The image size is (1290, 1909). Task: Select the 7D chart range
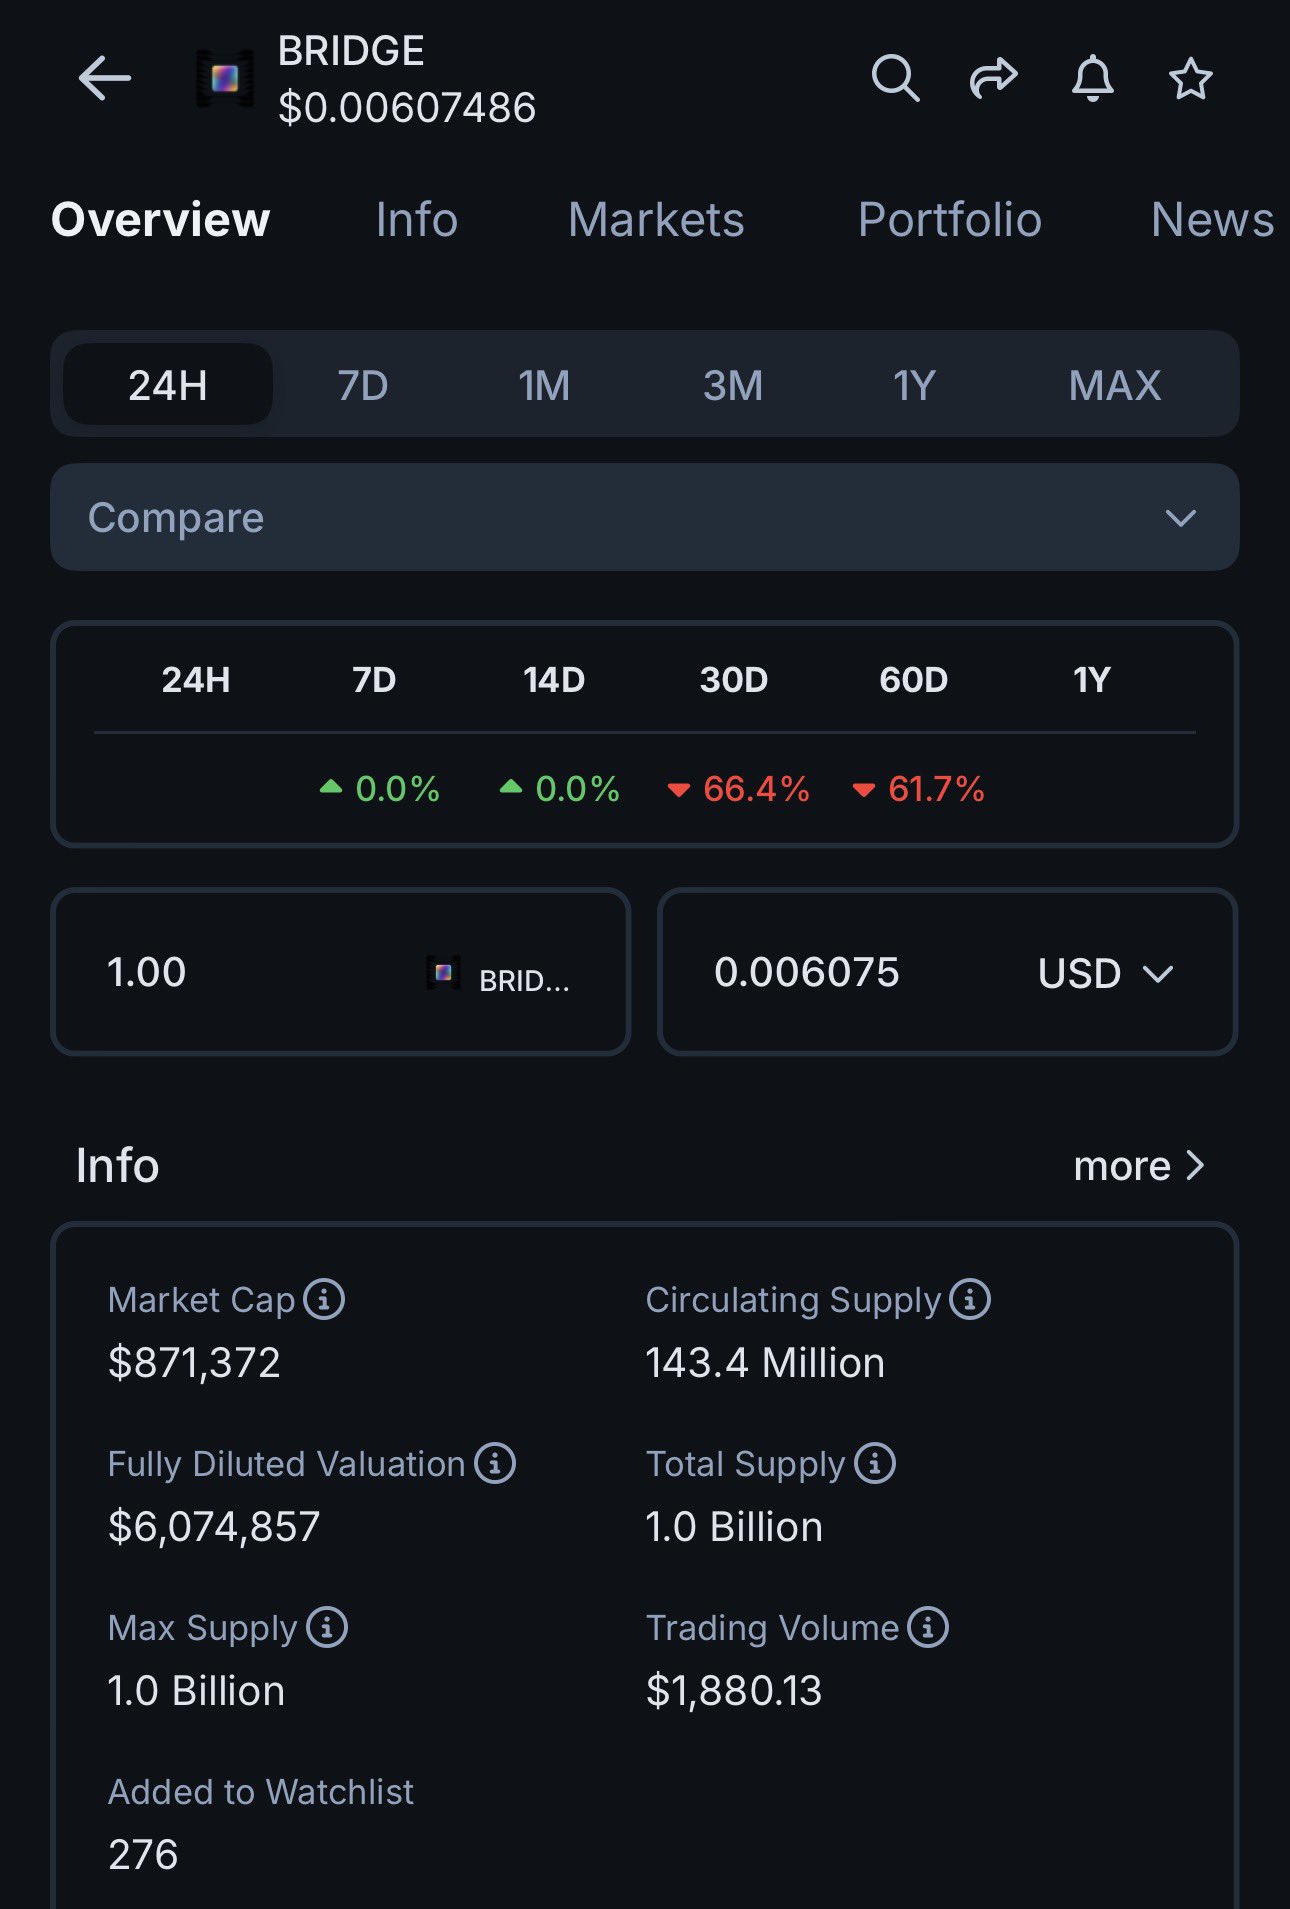click(362, 385)
